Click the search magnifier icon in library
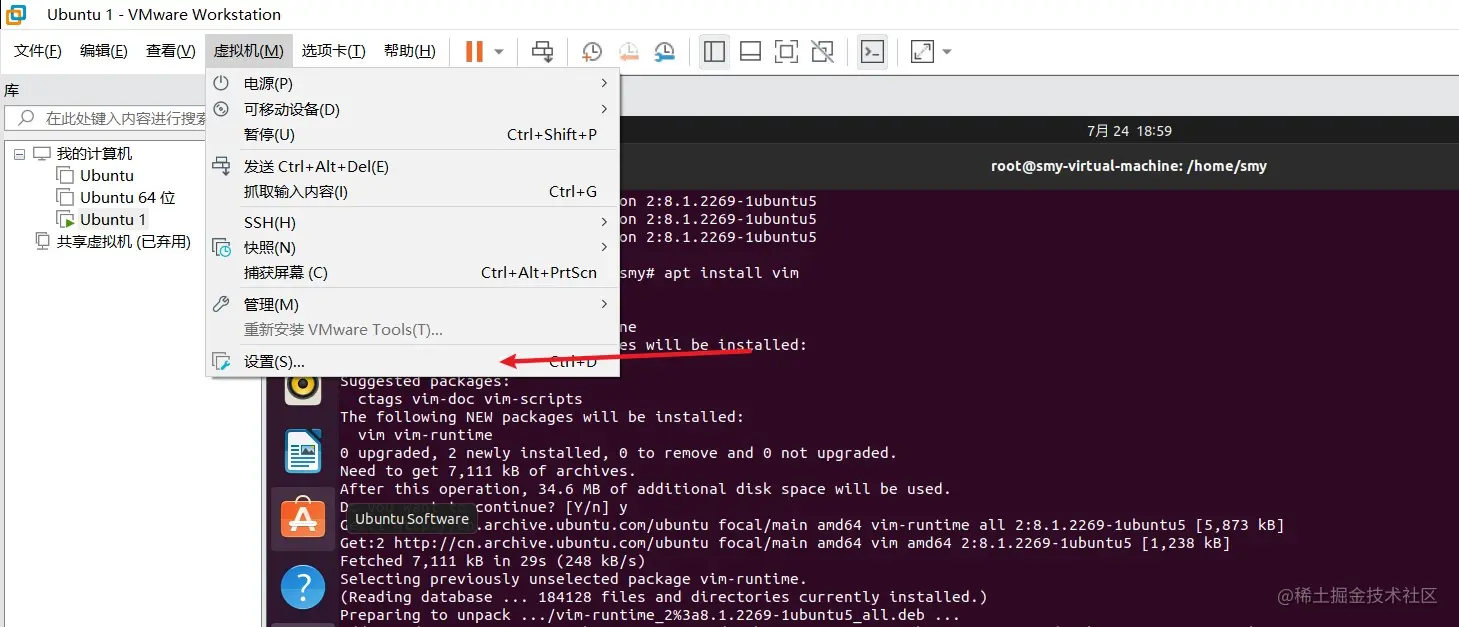Viewport: 1459px width, 627px height. click(x=26, y=118)
